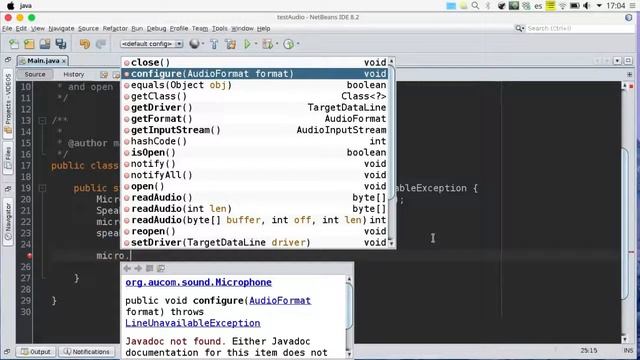Click the globe browser icon in toolbar

[194, 44]
